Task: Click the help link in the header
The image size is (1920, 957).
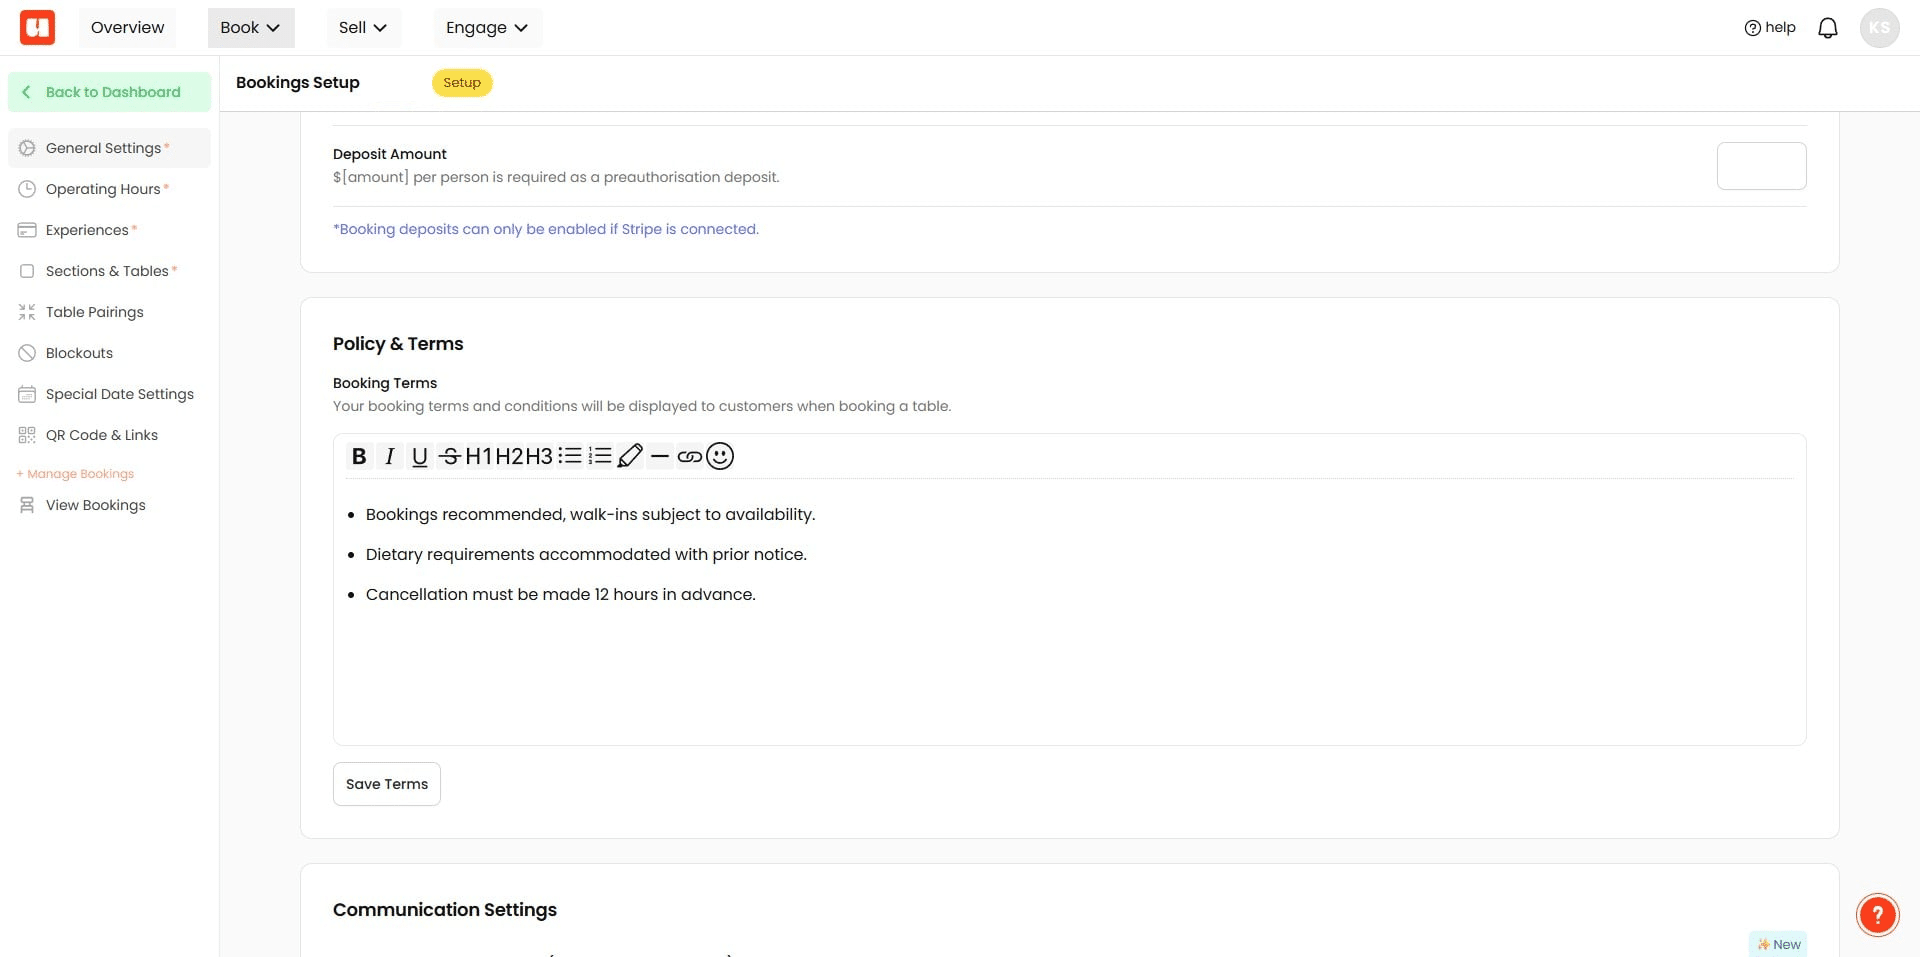Action: [1770, 28]
